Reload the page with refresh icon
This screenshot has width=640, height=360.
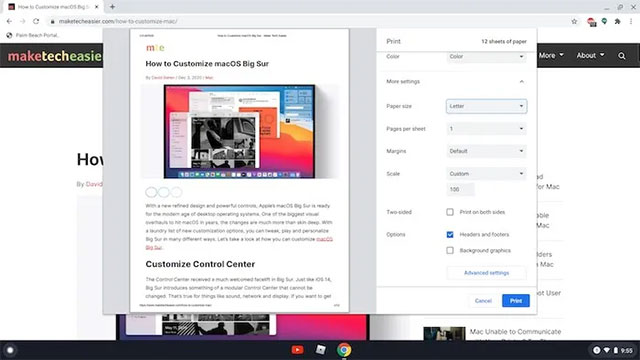(x=36, y=21)
